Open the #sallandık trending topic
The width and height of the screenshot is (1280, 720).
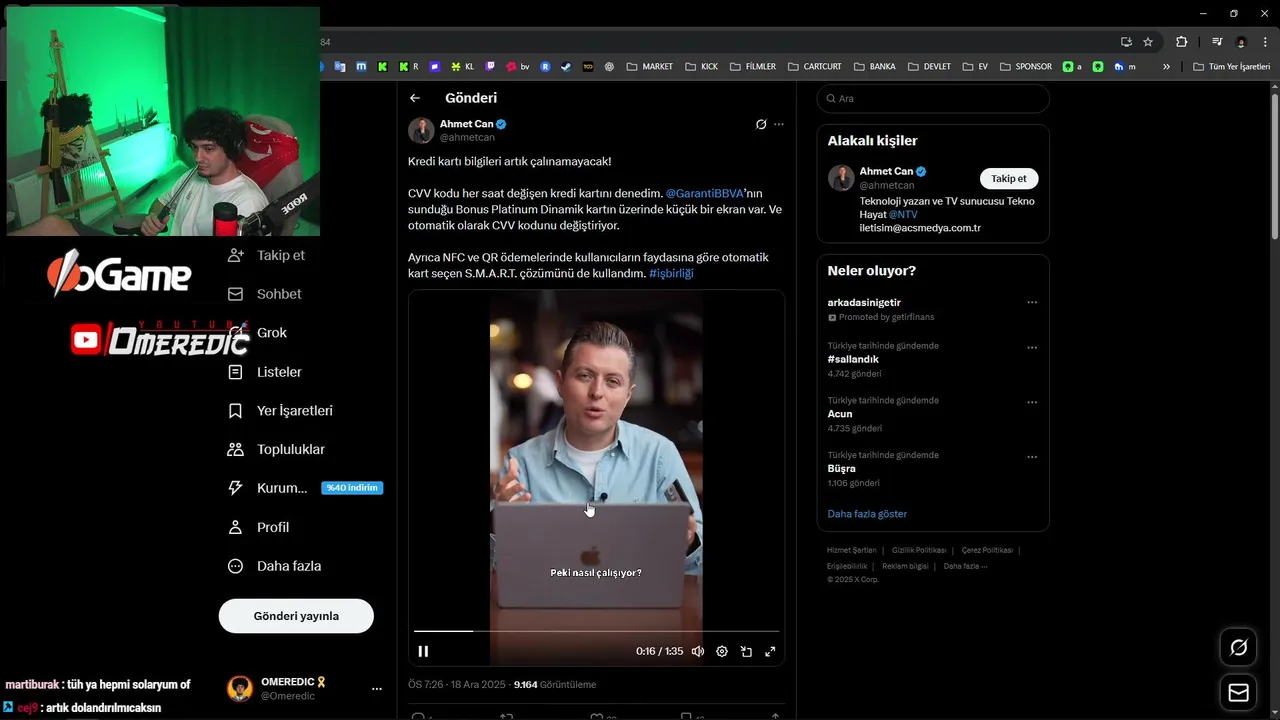[x=853, y=359]
